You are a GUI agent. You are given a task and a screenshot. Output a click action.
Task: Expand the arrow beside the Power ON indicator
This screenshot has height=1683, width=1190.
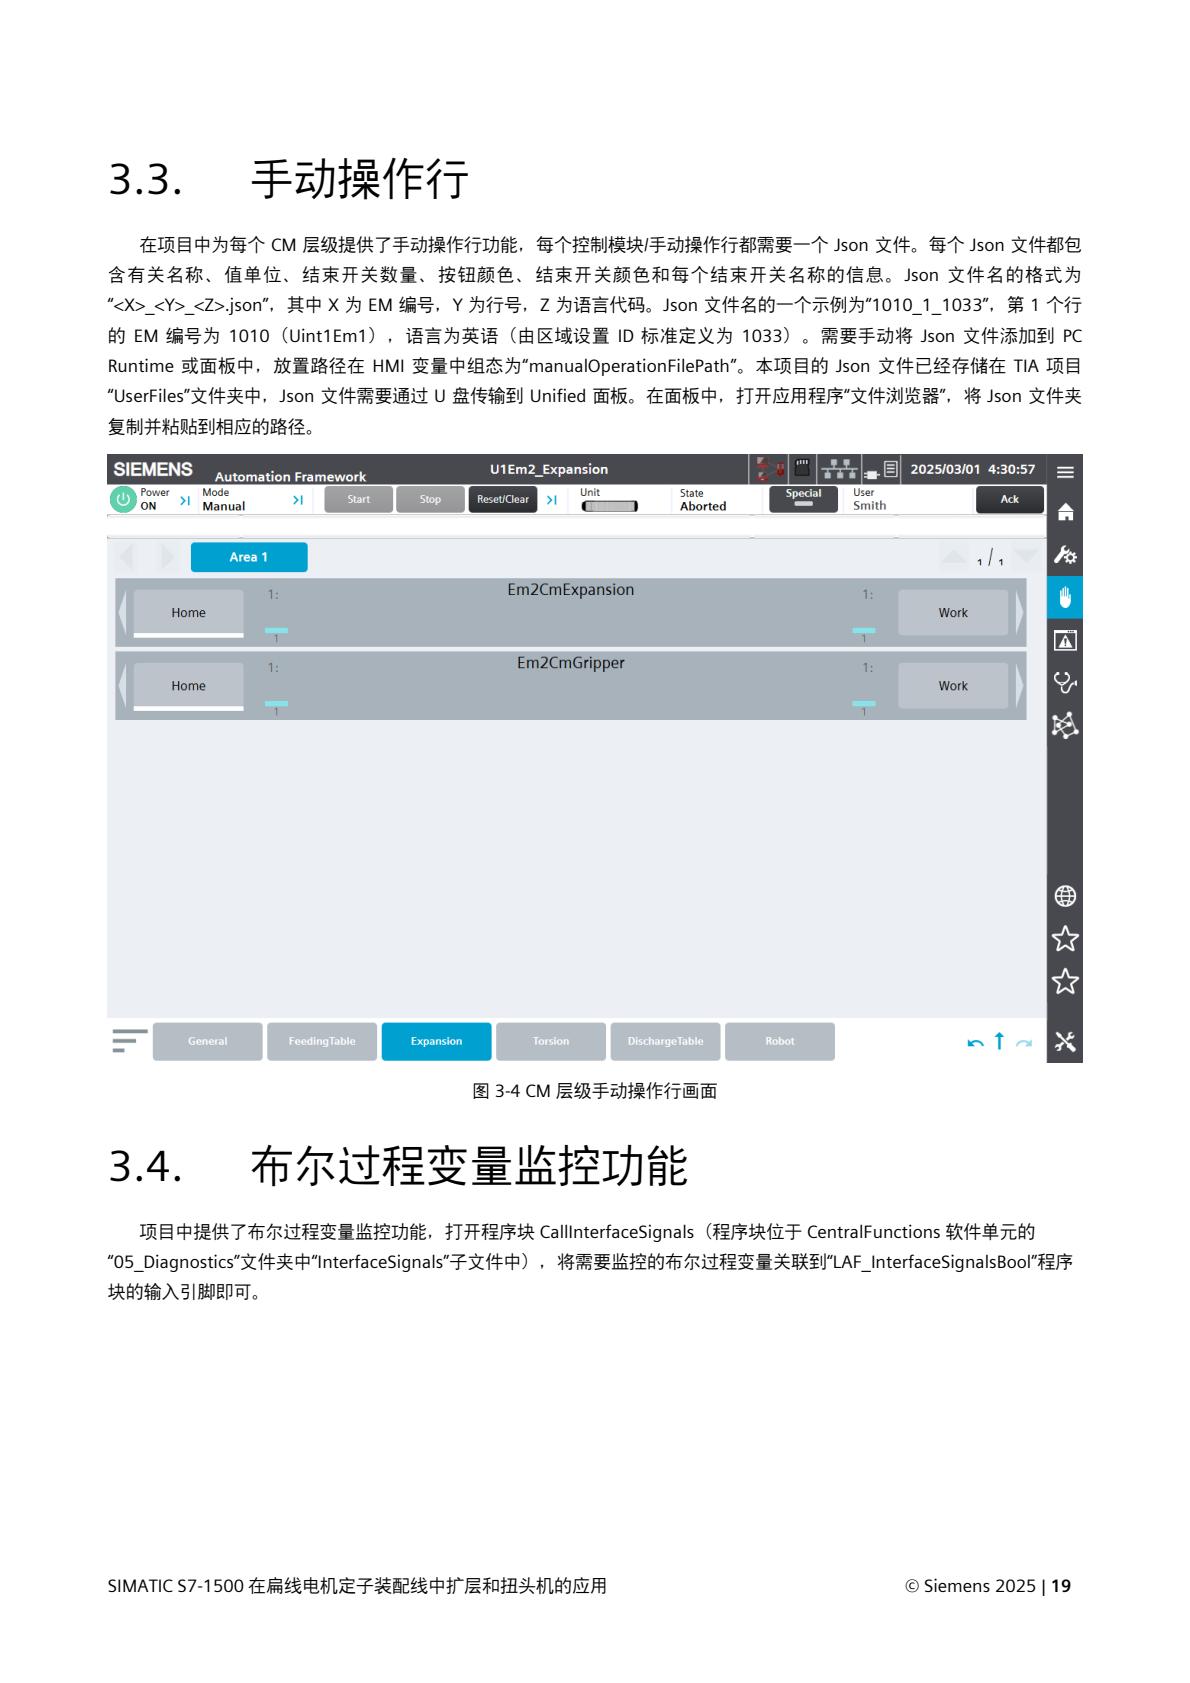(x=184, y=500)
